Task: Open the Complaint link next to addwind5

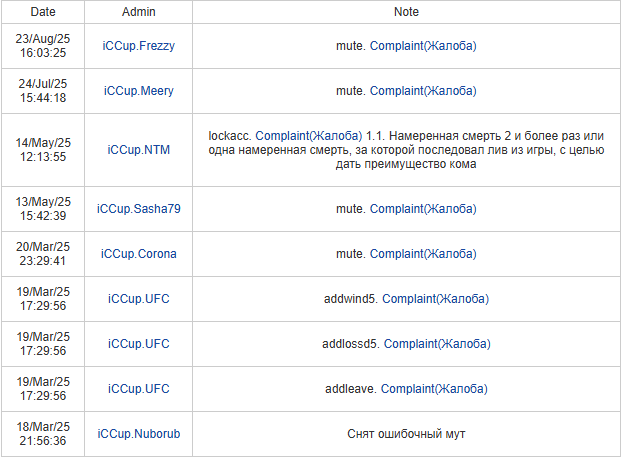Action: coord(435,299)
